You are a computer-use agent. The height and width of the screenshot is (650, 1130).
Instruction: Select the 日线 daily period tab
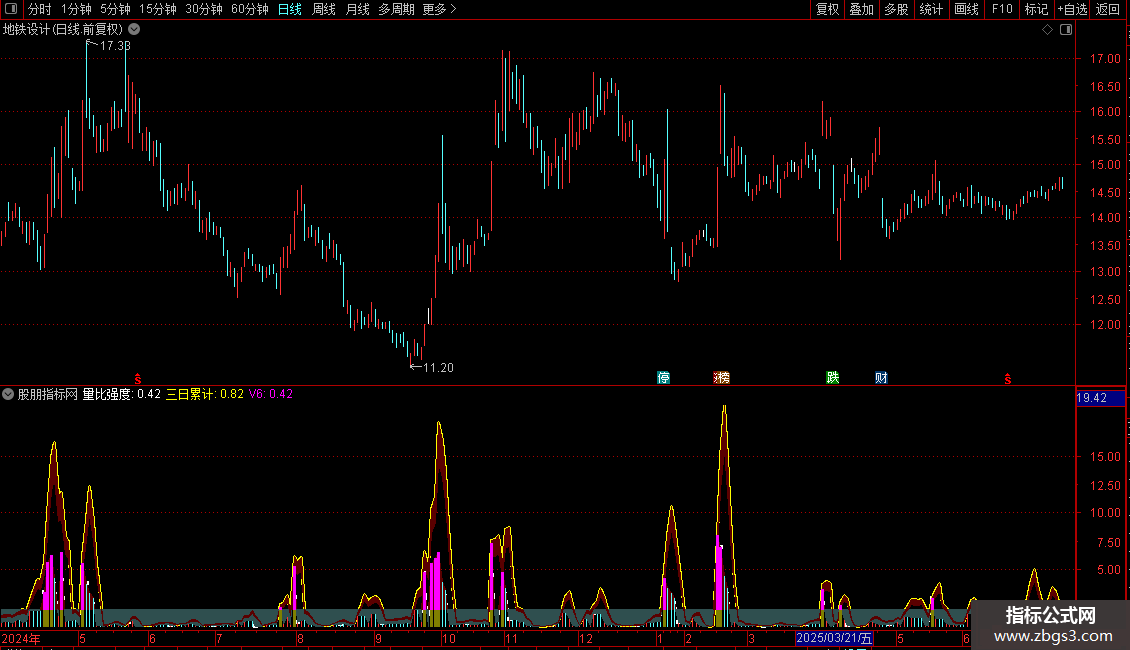click(x=290, y=9)
